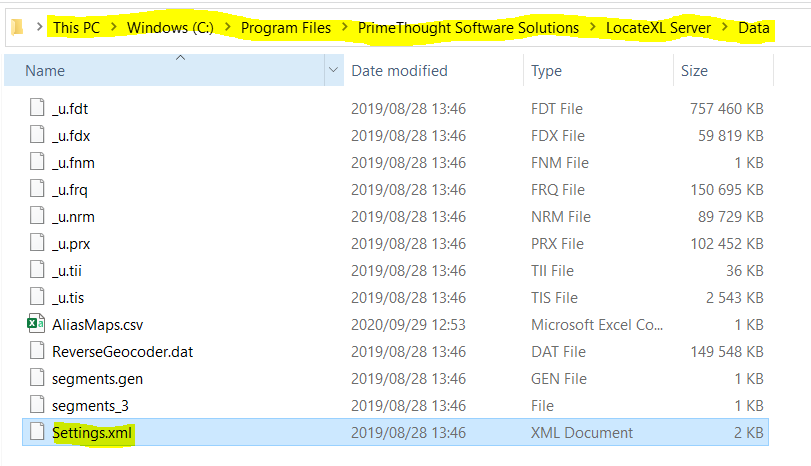Select the _u.fnm file name

tap(74, 162)
